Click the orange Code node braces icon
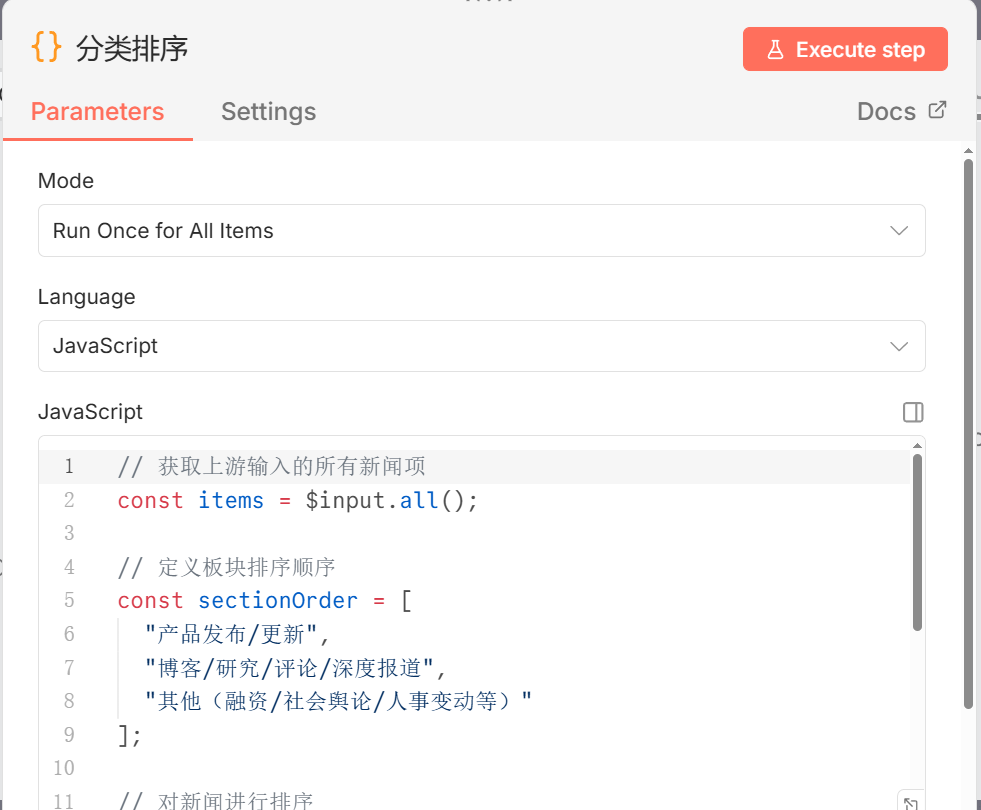This screenshot has width=981, height=810. tap(47, 47)
